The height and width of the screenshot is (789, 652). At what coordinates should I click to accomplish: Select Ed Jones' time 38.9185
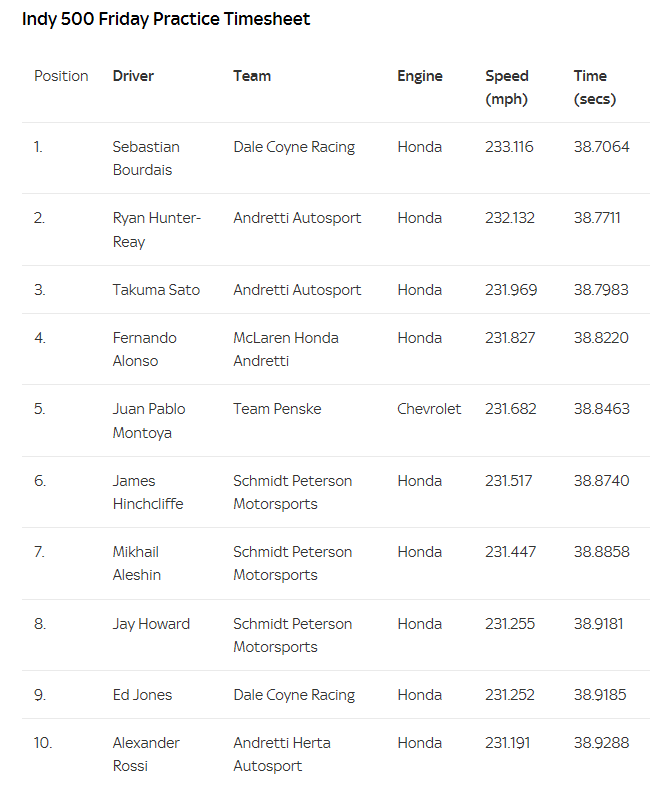pyautogui.click(x=600, y=695)
